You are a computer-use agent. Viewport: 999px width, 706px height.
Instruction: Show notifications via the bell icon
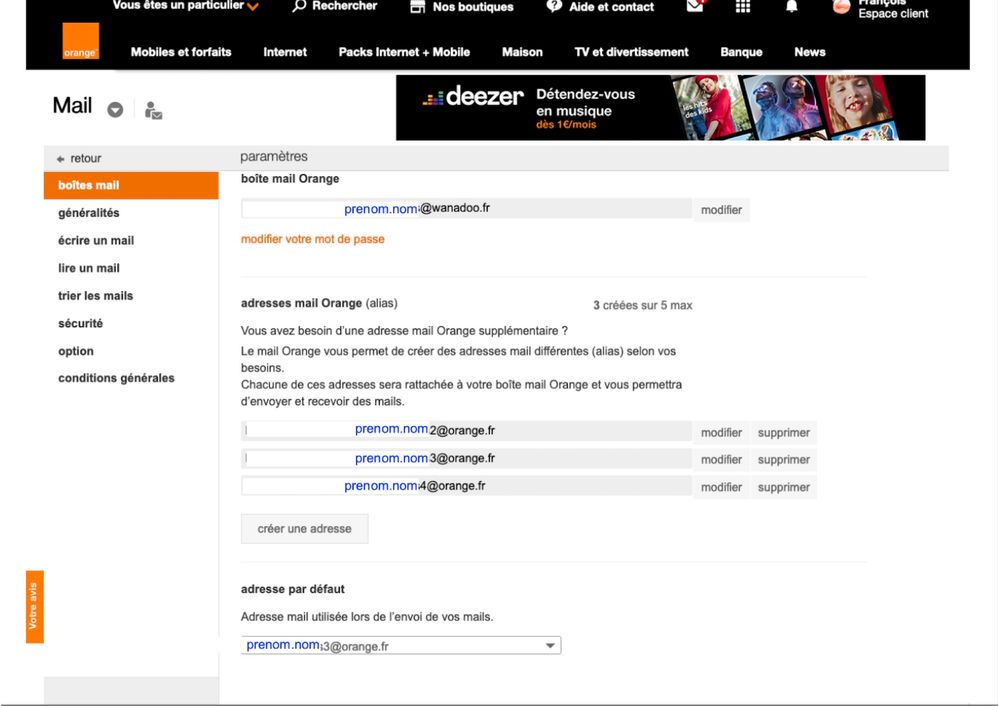(x=792, y=6)
